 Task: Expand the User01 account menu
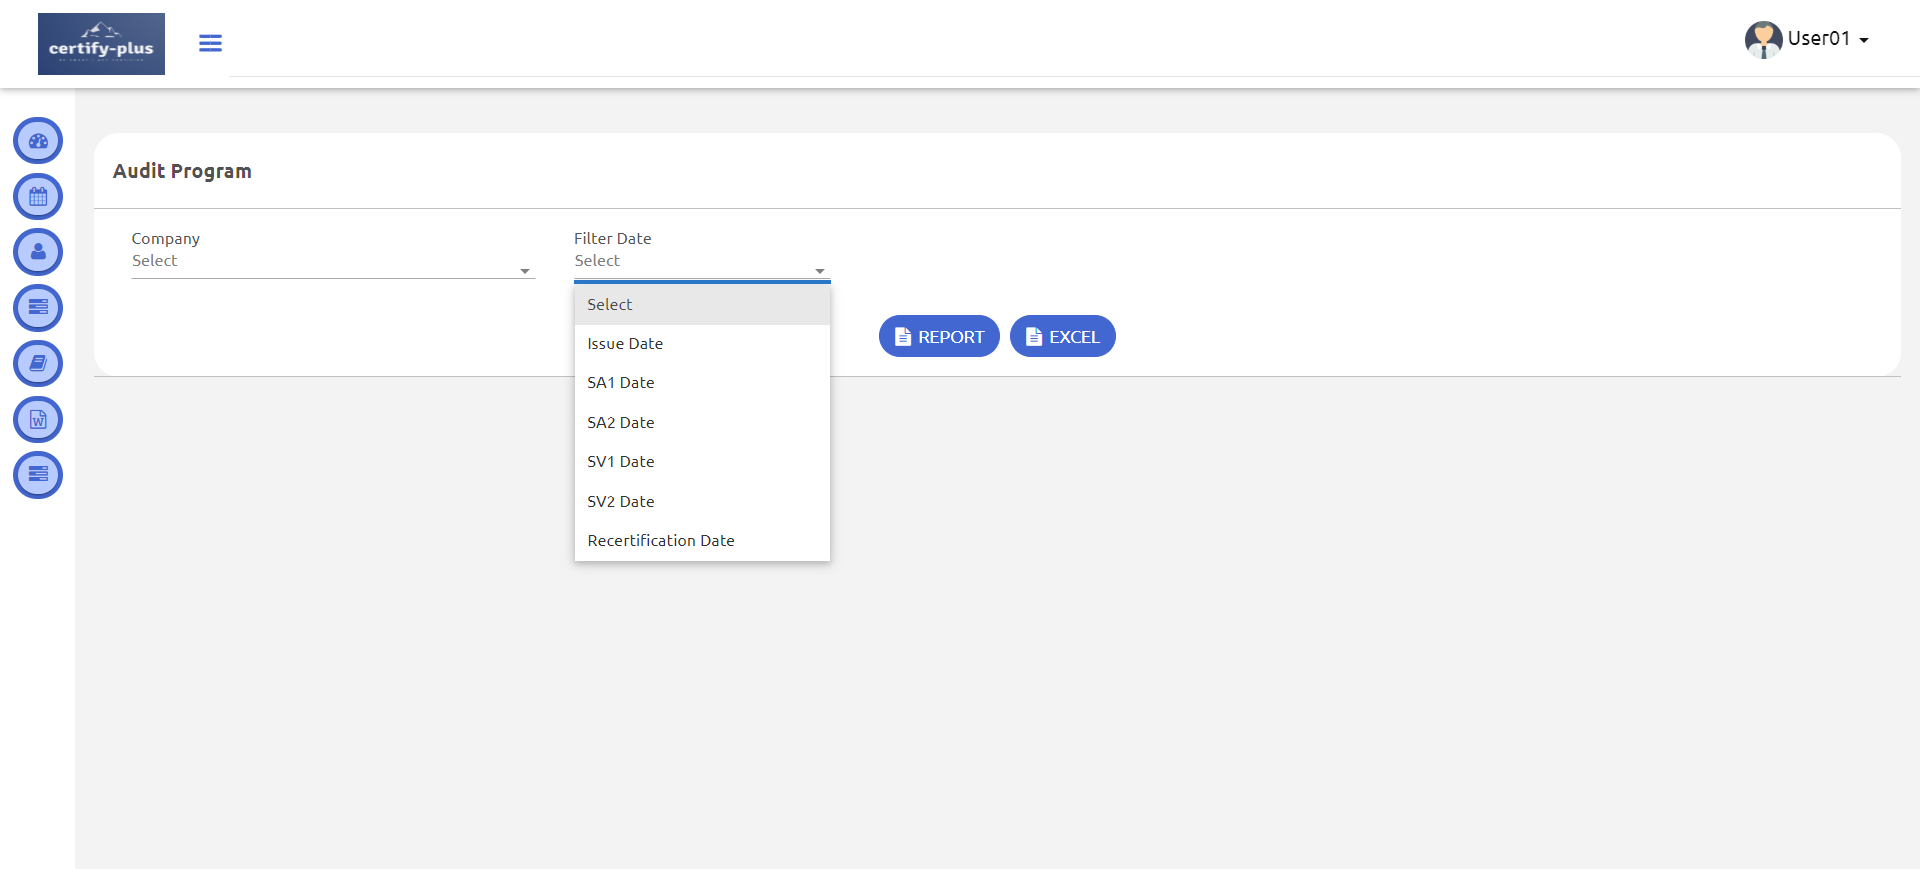(1808, 39)
